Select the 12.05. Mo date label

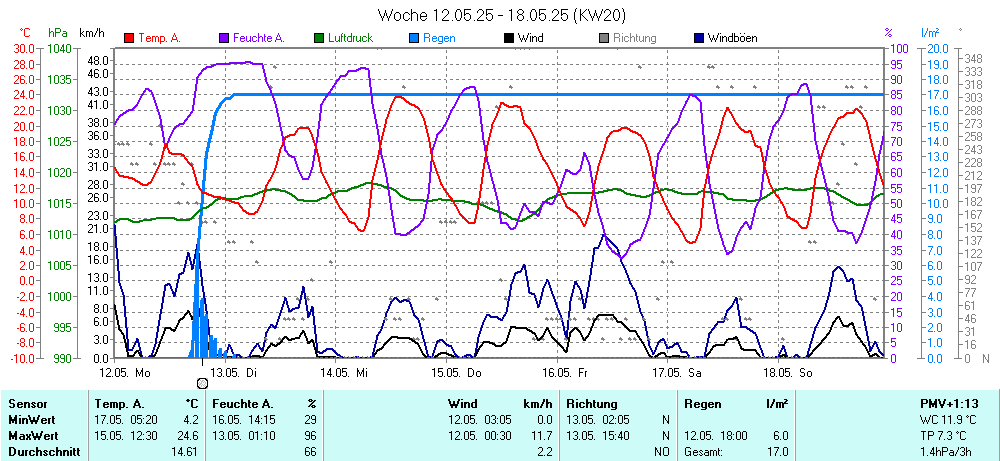[x=125, y=372]
